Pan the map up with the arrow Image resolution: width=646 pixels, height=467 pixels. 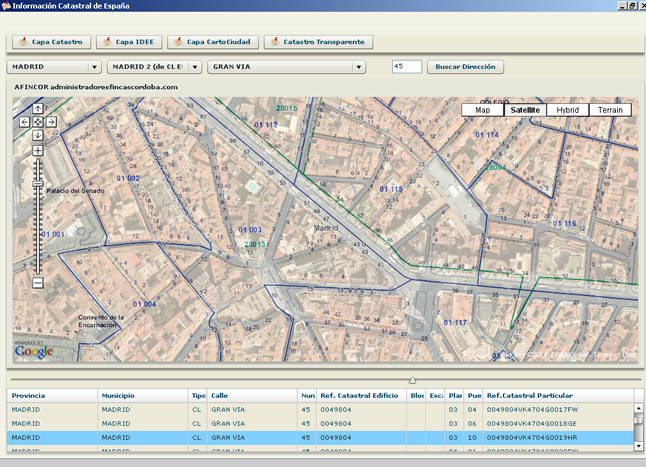pos(38,109)
